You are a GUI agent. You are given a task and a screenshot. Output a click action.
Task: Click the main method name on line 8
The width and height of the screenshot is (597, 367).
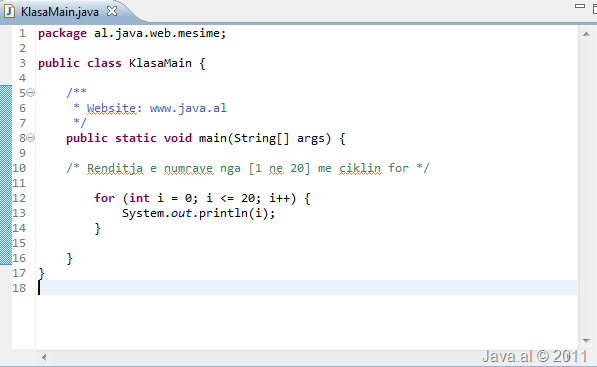213,138
